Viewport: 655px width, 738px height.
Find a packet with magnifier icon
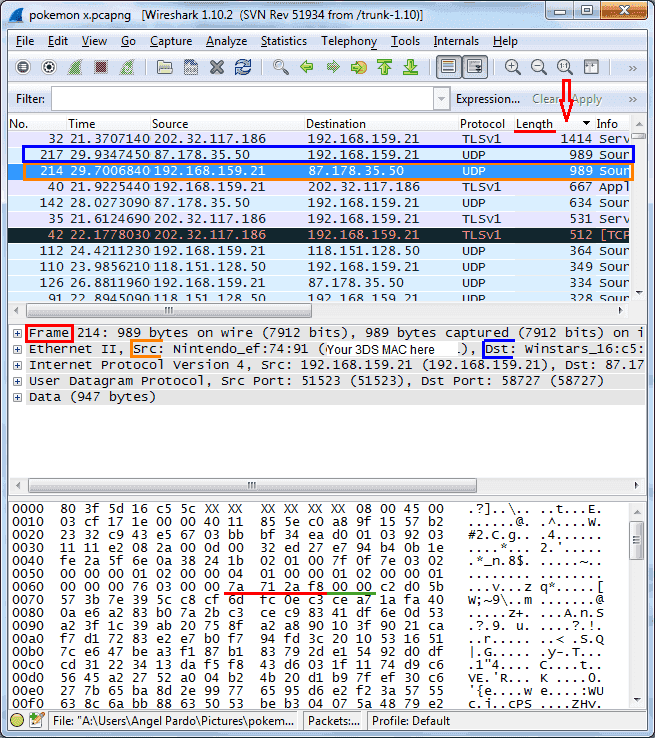click(x=280, y=67)
